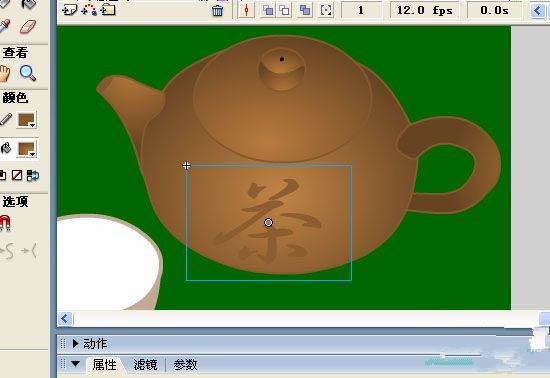This screenshot has width=550, height=378.
Task: Collapse the Properties panel triangle
Action: coord(75,364)
